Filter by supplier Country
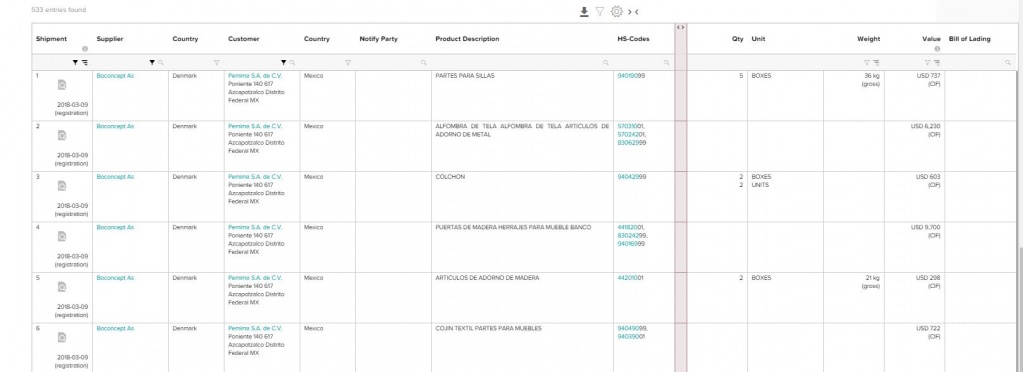This screenshot has width=1023, height=372. [x=217, y=63]
